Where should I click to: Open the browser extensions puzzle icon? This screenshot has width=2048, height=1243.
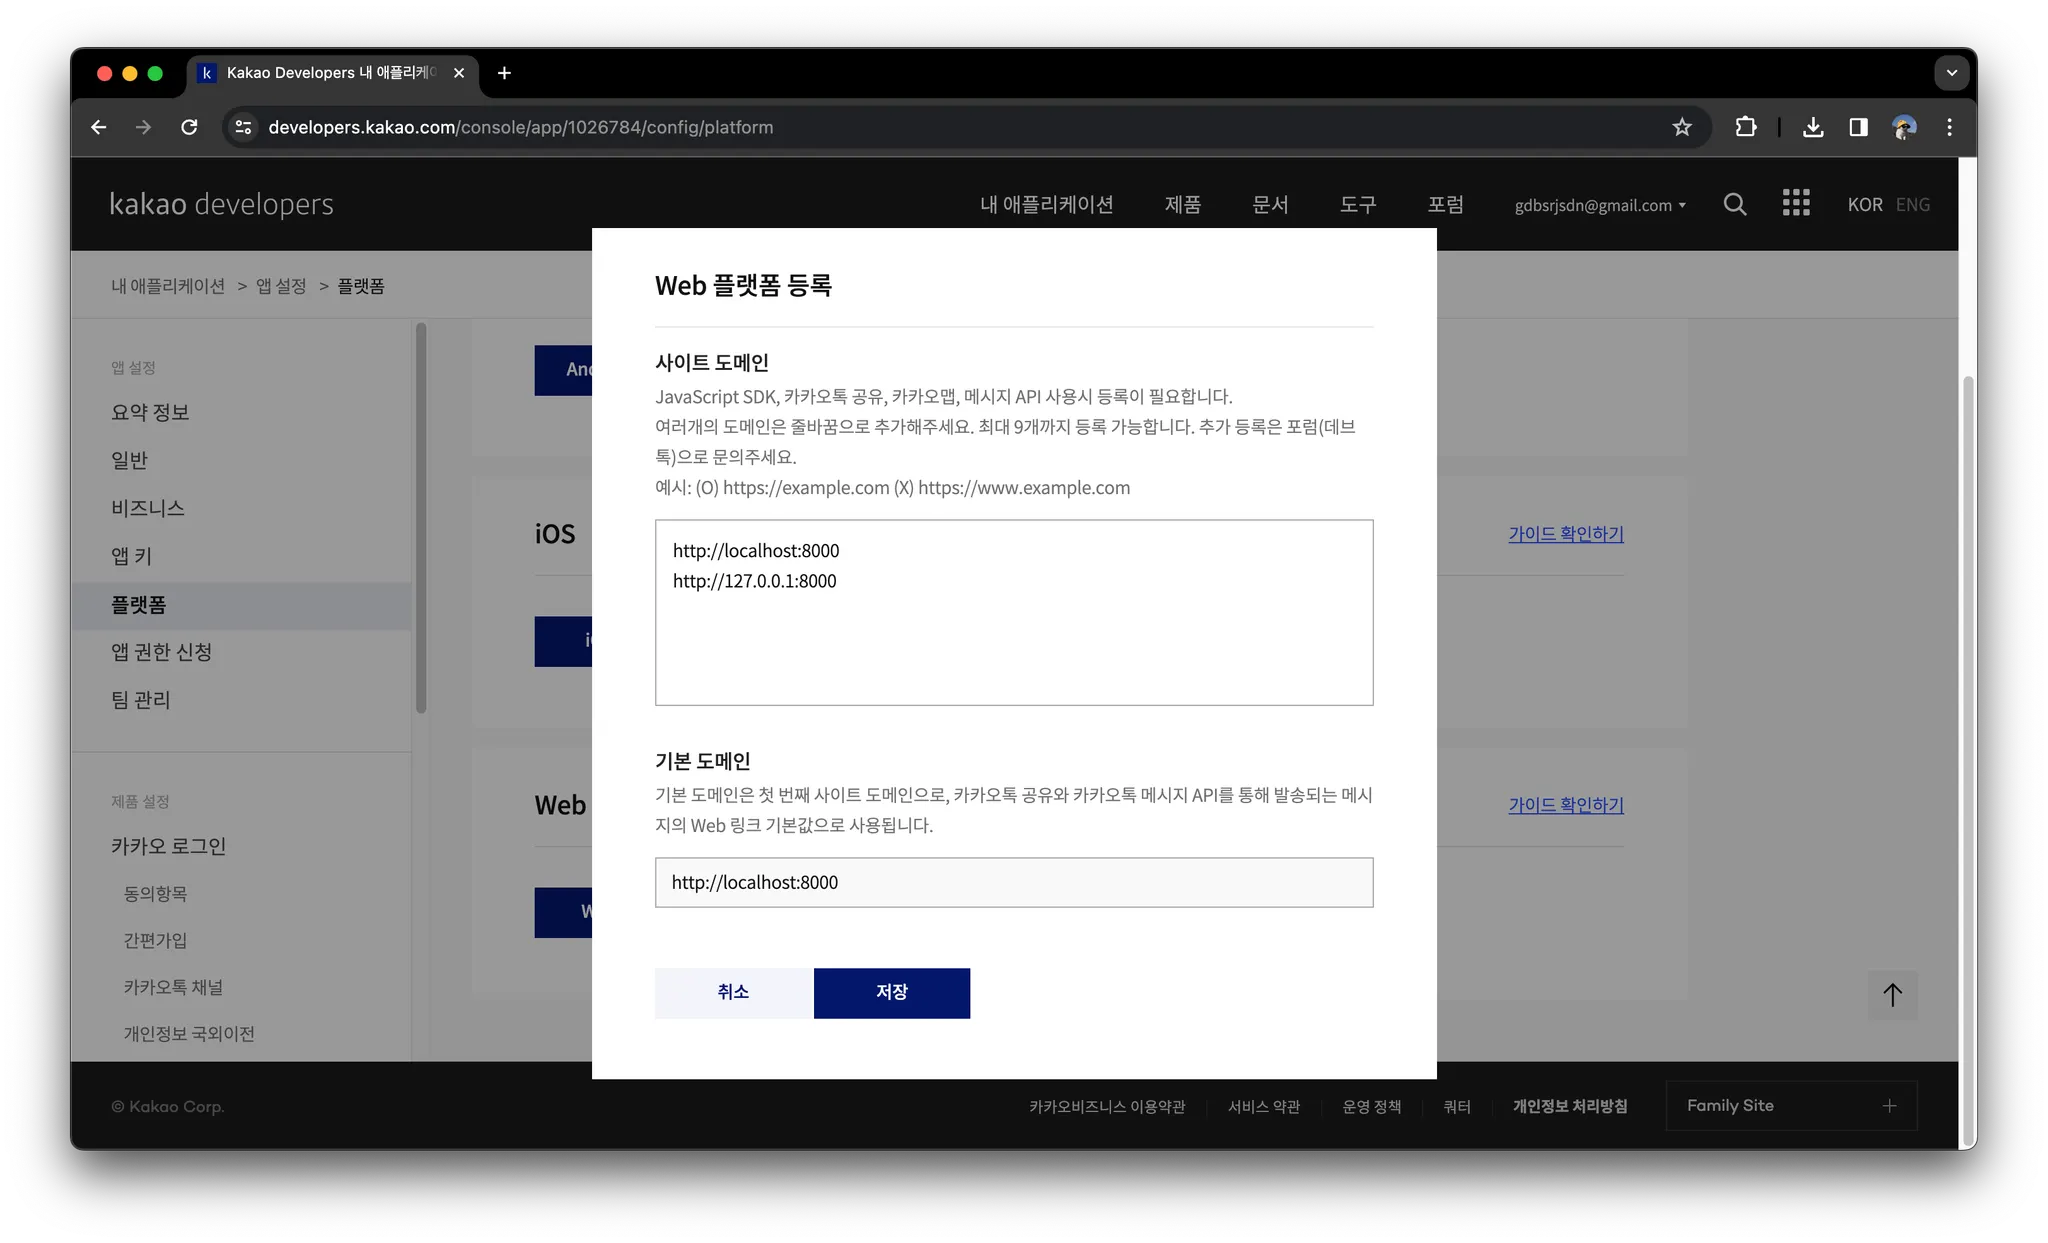pos(1746,127)
